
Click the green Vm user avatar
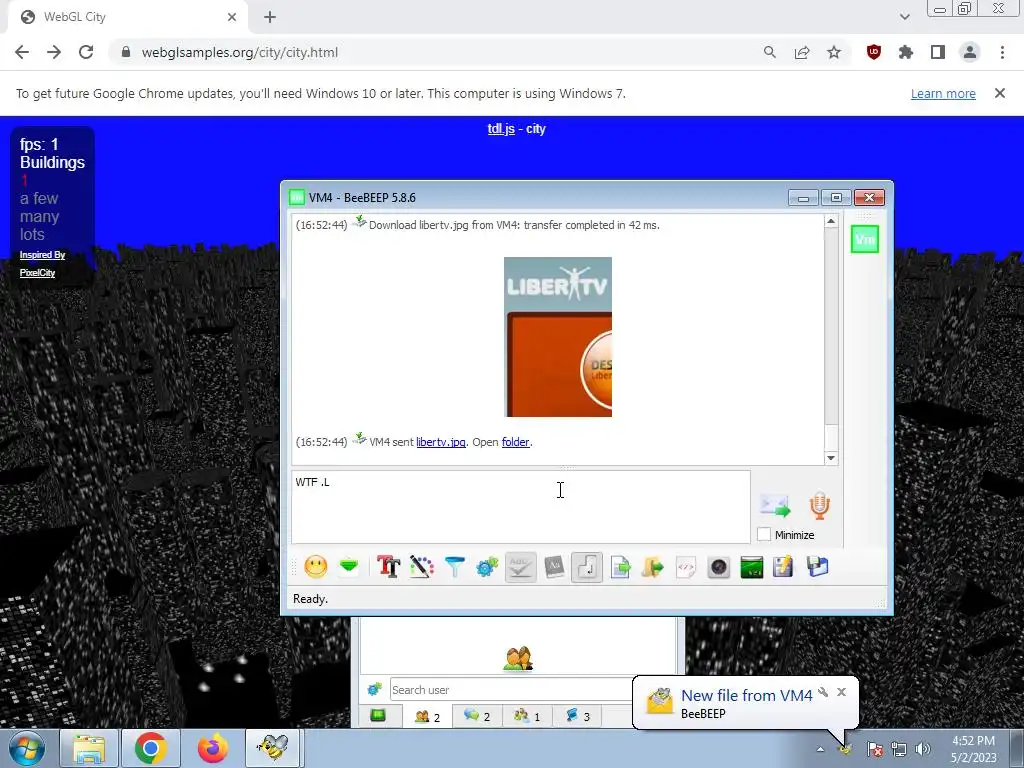[x=865, y=239]
